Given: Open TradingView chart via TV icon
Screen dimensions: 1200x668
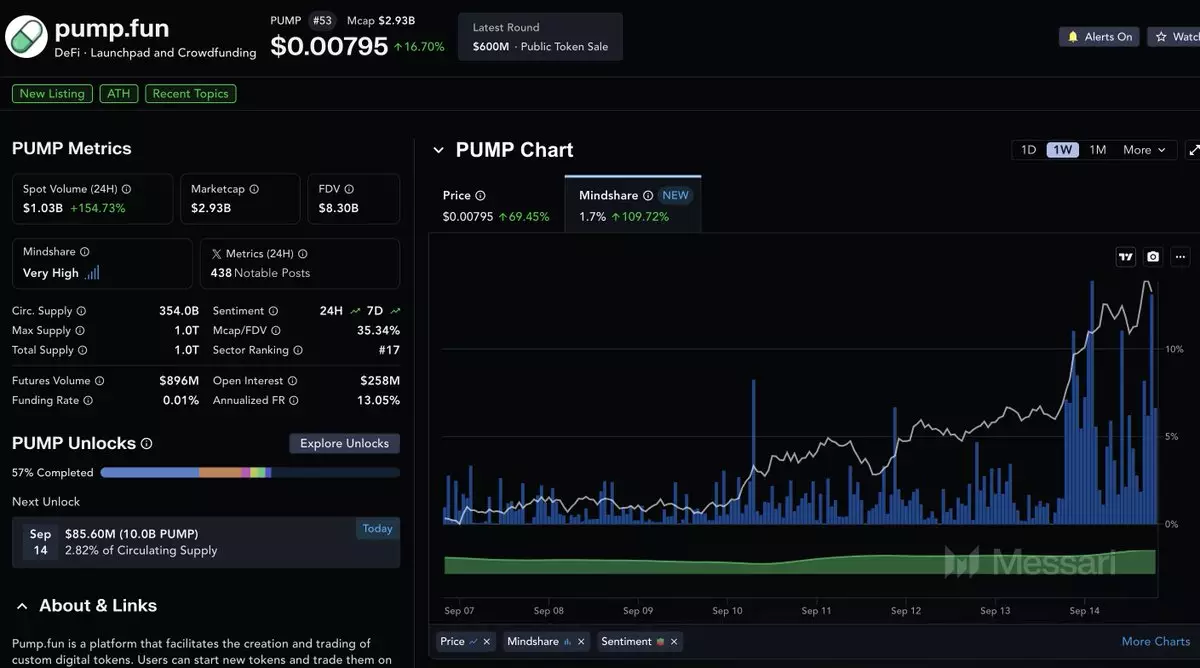Looking at the screenshot, I should pyautogui.click(x=1126, y=257).
